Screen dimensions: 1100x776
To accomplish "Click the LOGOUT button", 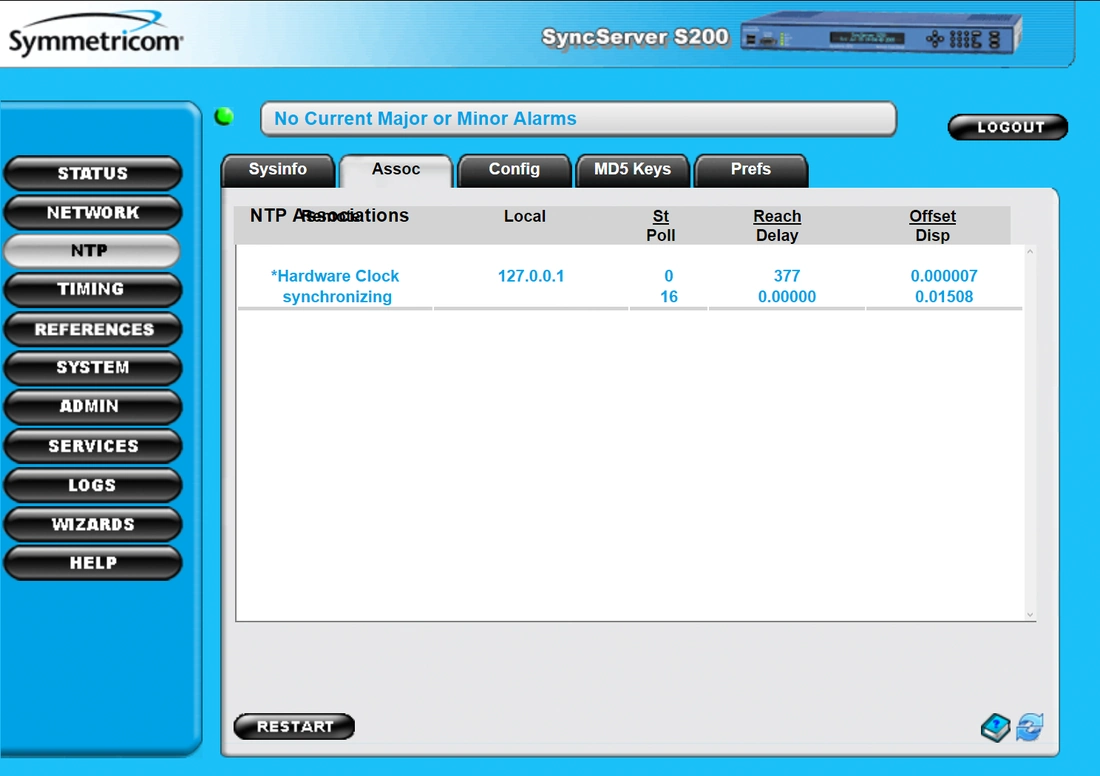I will [x=1008, y=127].
